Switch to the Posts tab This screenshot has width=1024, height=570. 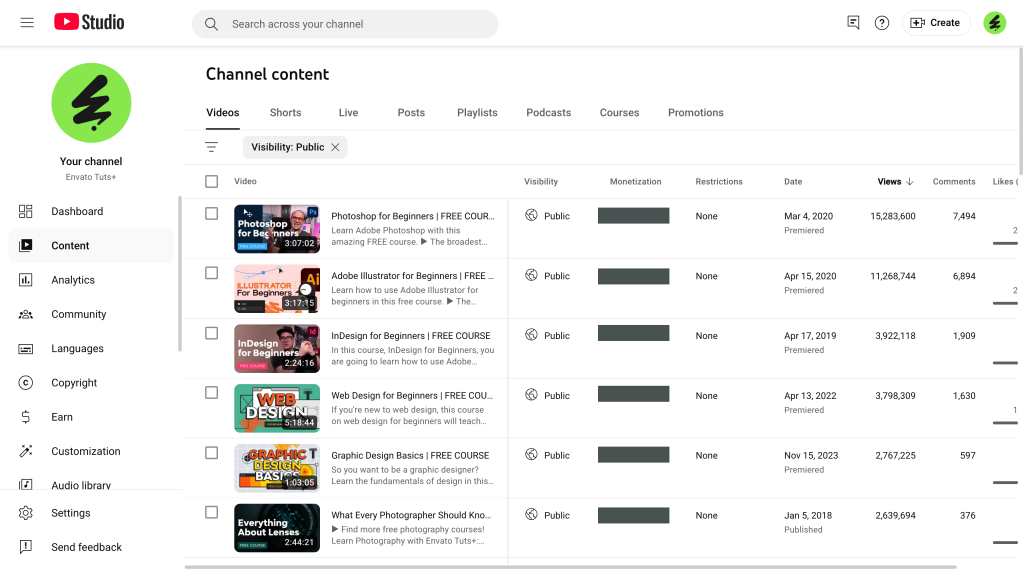[x=411, y=112]
